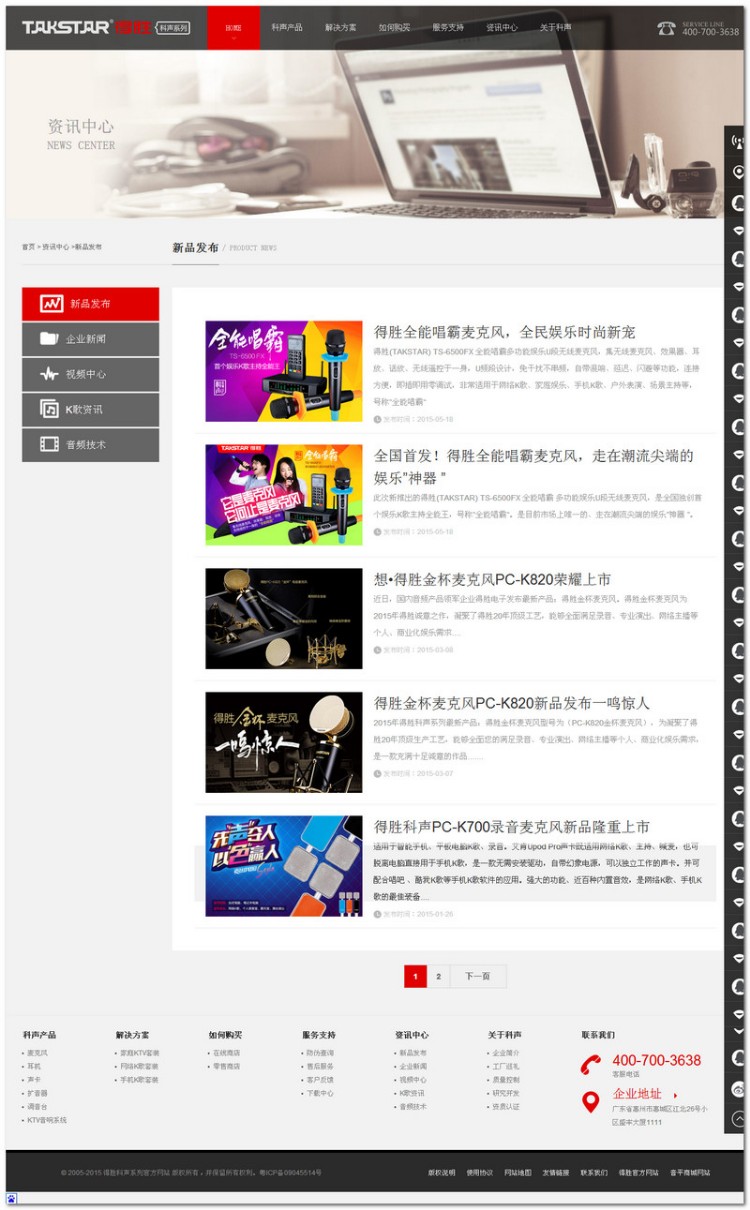Click the signal tower icon atop right dock
Screen dimensions: 750x1210
pos(738,141)
